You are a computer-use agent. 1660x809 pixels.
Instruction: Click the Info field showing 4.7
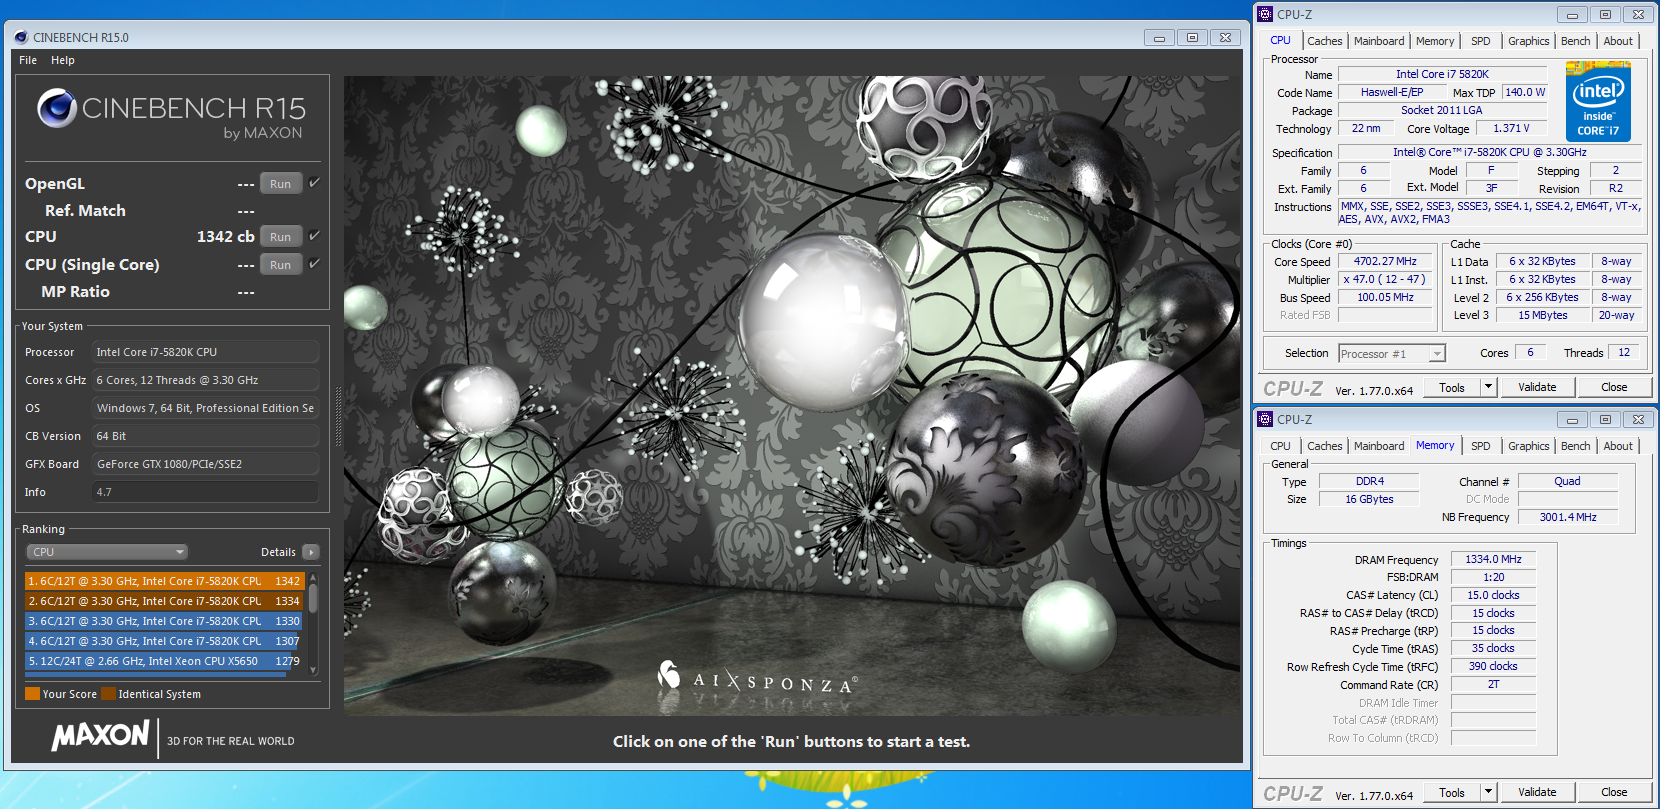[206, 492]
